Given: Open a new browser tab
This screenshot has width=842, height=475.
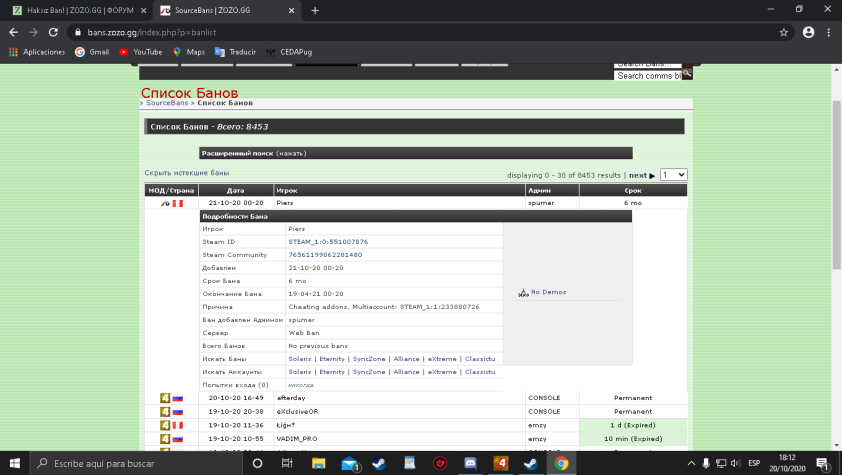Looking at the screenshot, I should [x=315, y=10].
